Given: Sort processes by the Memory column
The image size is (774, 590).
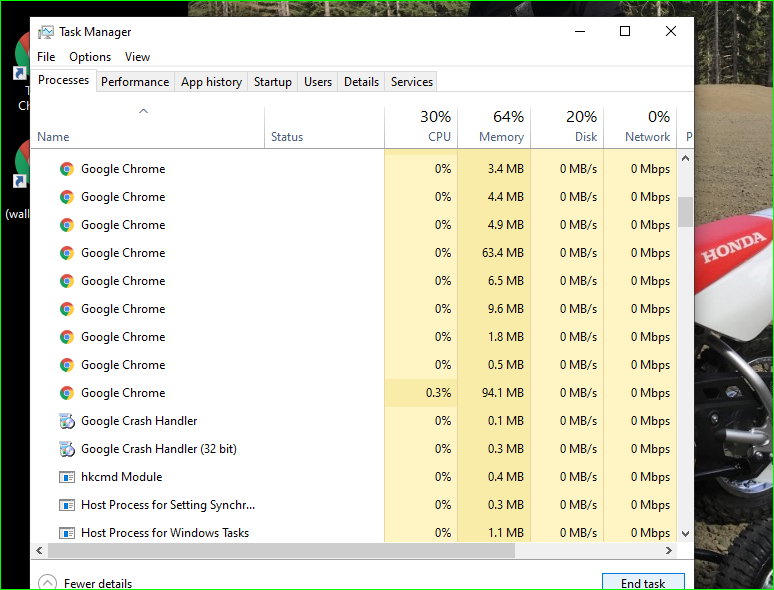Looking at the screenshot, I should coord(494,127).
